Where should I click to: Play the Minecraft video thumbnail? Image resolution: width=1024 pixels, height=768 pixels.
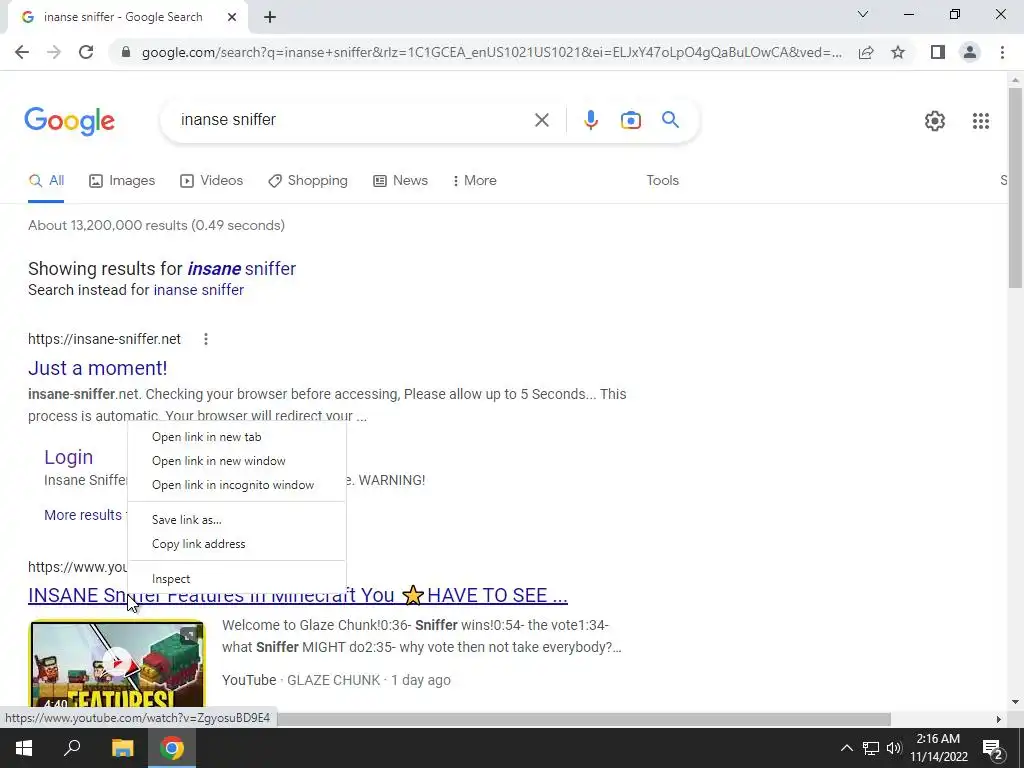click(118, 665)
